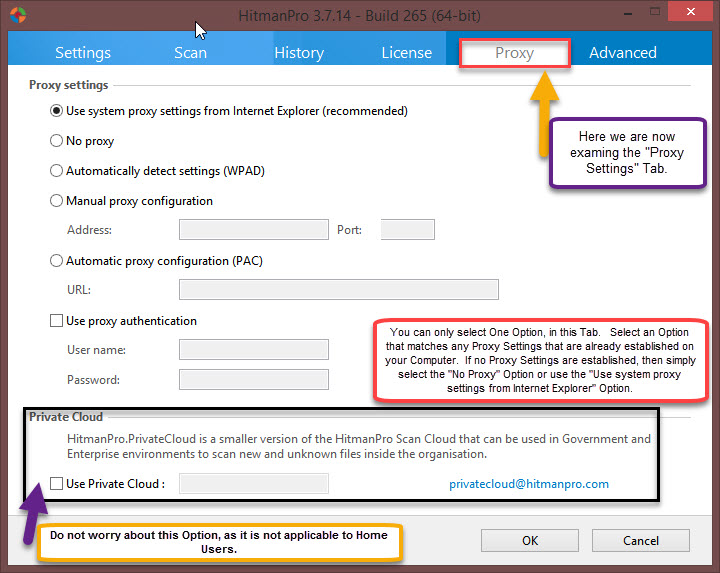Click the proxy Address input field
The height and width of the screenshot is (573, 720).
coord(254,230)
